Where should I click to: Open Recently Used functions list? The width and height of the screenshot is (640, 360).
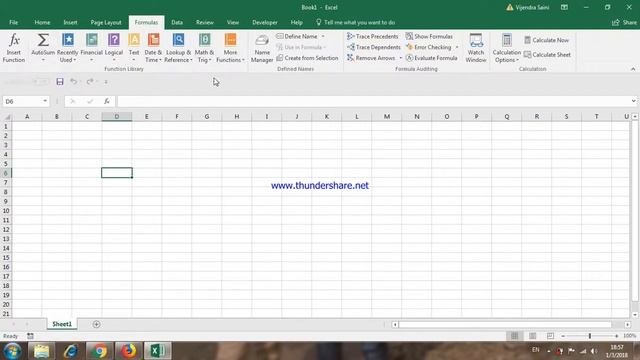[67, 48]
